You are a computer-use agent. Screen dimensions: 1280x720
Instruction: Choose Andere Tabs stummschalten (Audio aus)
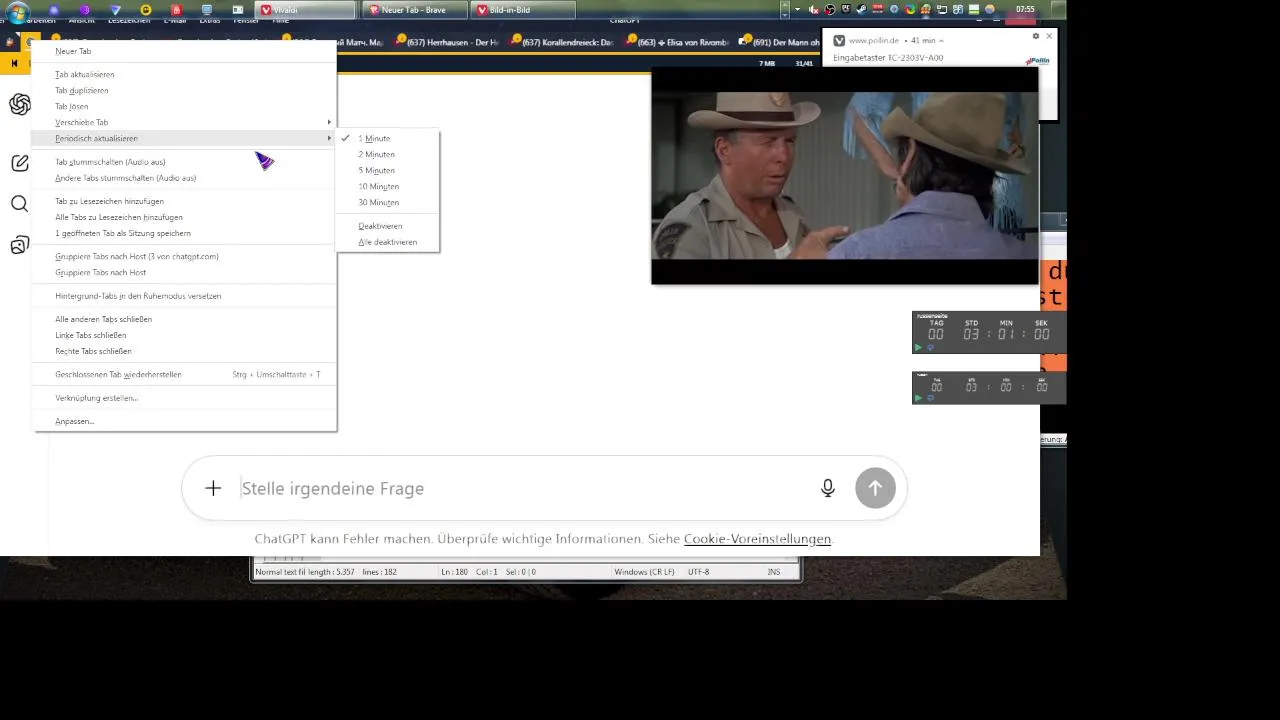(185, 178)
